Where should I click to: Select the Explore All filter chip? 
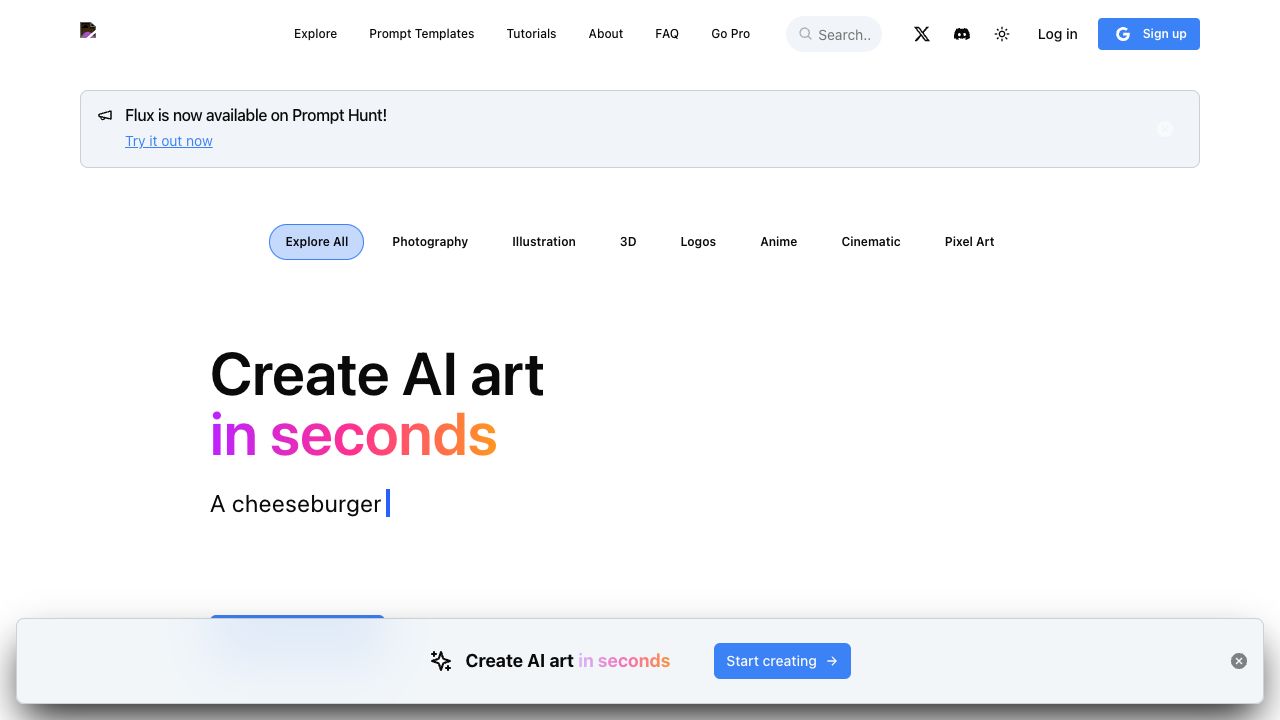316,242
